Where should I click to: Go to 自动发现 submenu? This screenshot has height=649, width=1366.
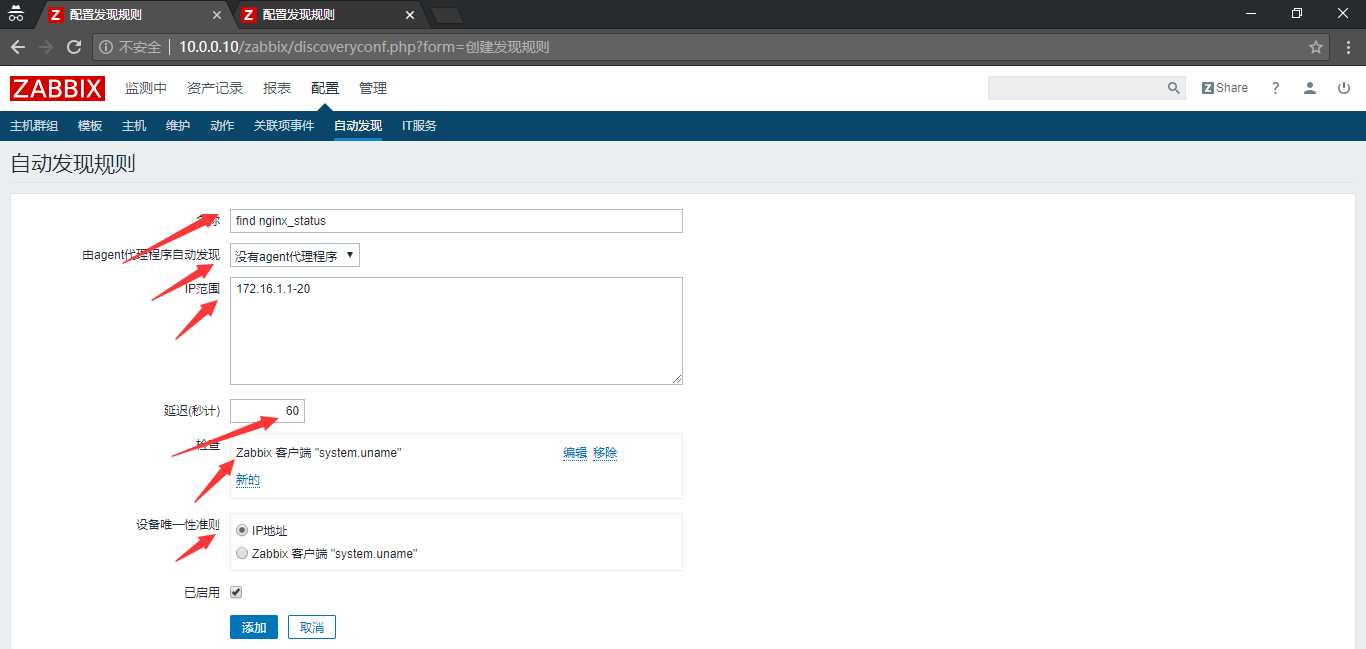coord(358,126)
